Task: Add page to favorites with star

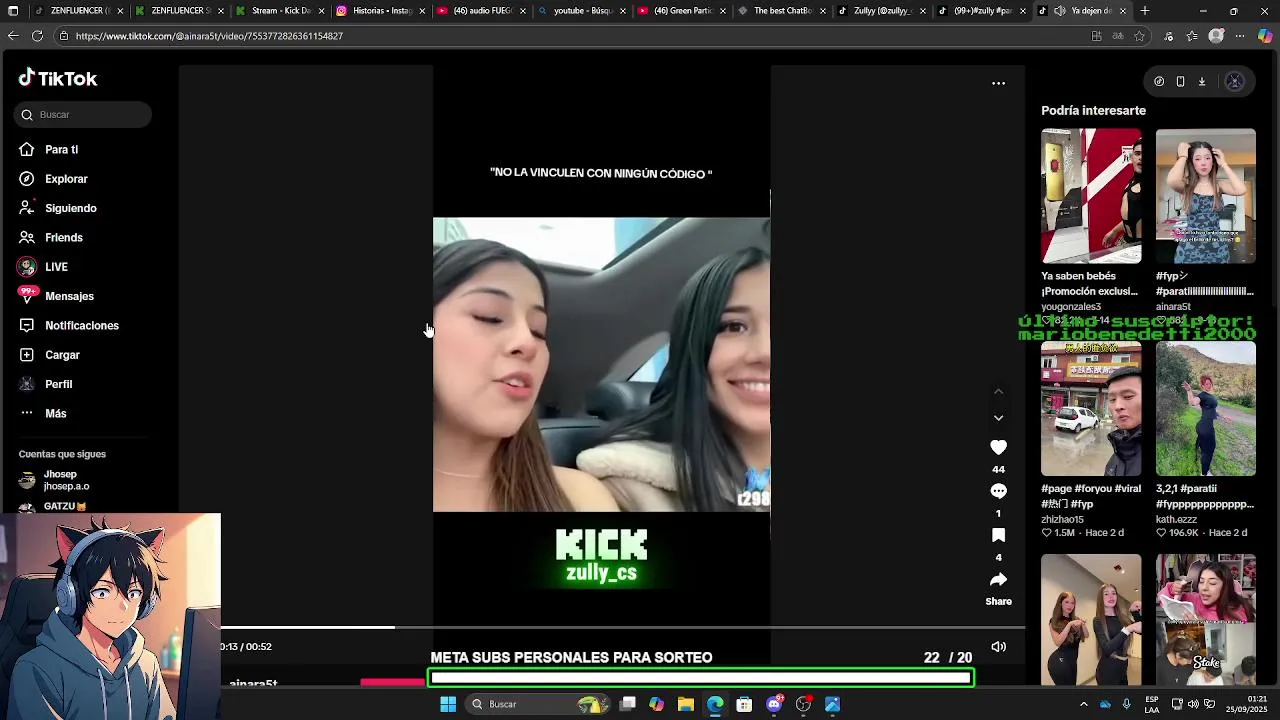Action: pyautogui.click(x=1139, y=36)
